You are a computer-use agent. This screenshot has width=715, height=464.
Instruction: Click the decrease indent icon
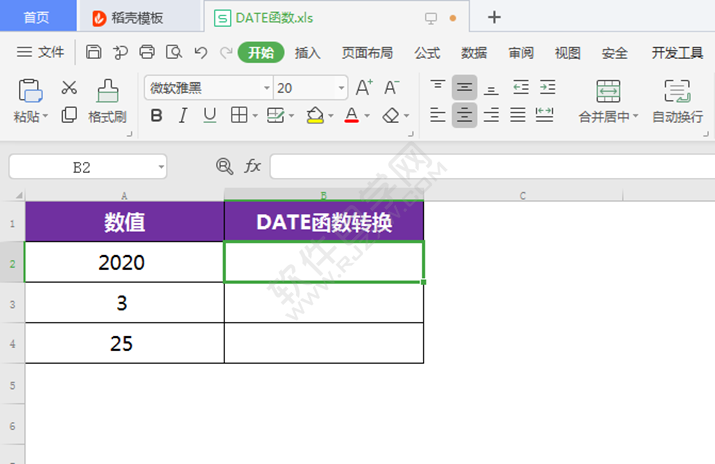click(x=521, y=87)
